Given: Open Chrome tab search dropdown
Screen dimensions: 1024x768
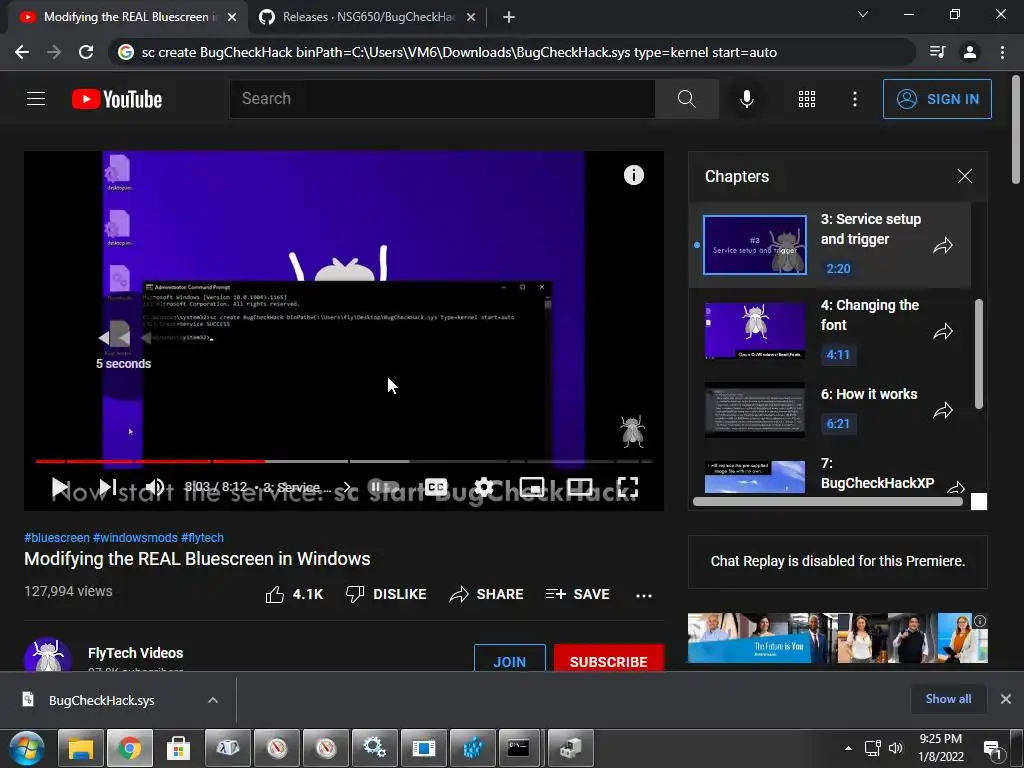Looking at the screenshot, I should click(x=863, y=14).
